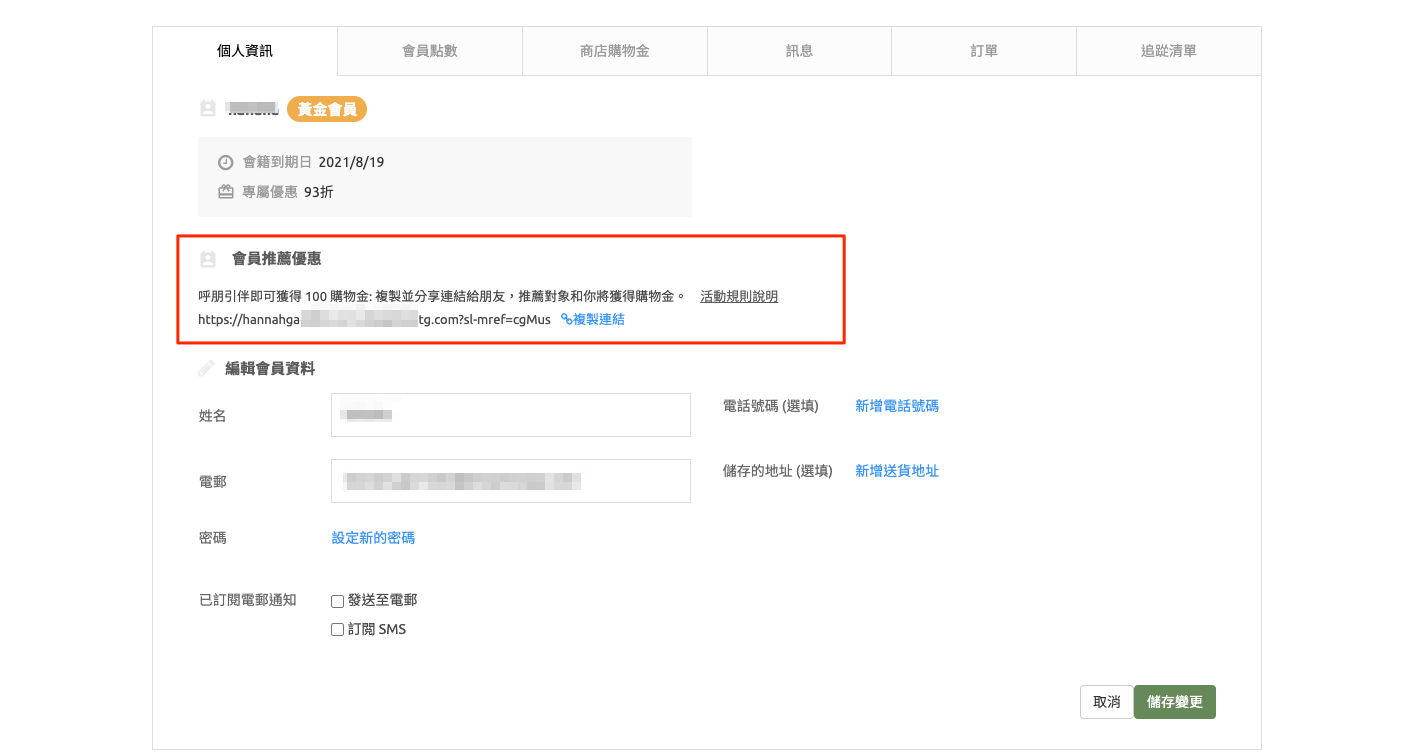Enable the 發送至電郵 checkbox
Image resolution: width=1427 pixels, height=754 pixels.
coord(338,601)
